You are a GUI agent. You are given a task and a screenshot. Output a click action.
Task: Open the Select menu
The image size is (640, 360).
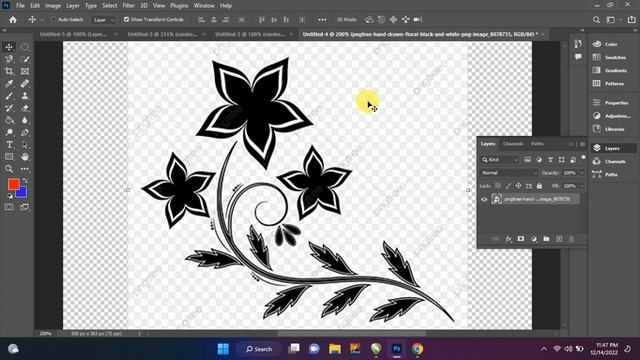pyautogui.click(x=109, y=6)
